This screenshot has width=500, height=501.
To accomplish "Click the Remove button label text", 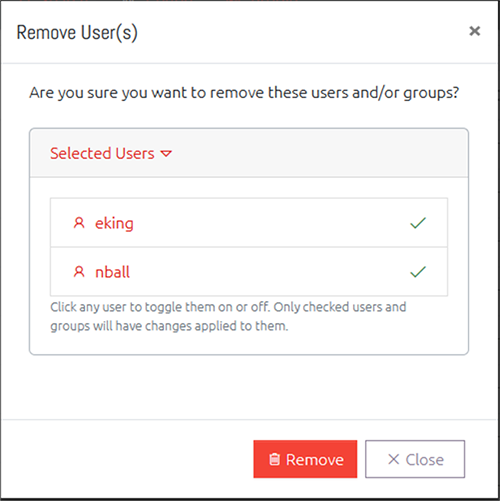I will coord(315,460).
